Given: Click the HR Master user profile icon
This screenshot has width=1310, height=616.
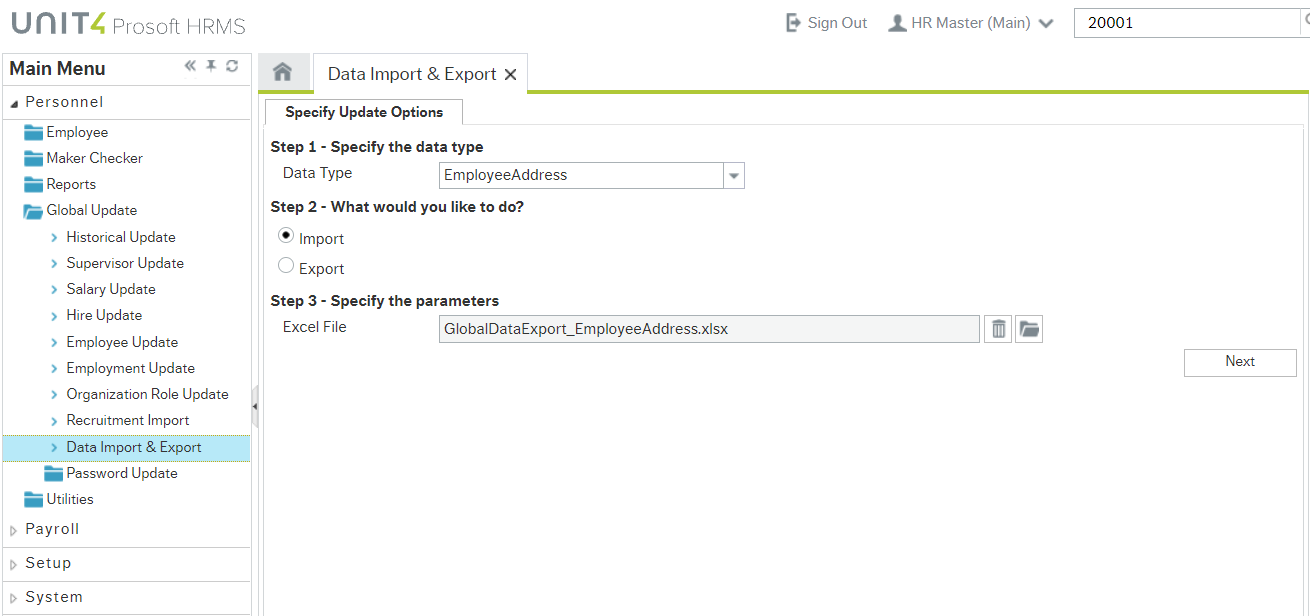Looking at the screenshot, I should coord(897,23).
